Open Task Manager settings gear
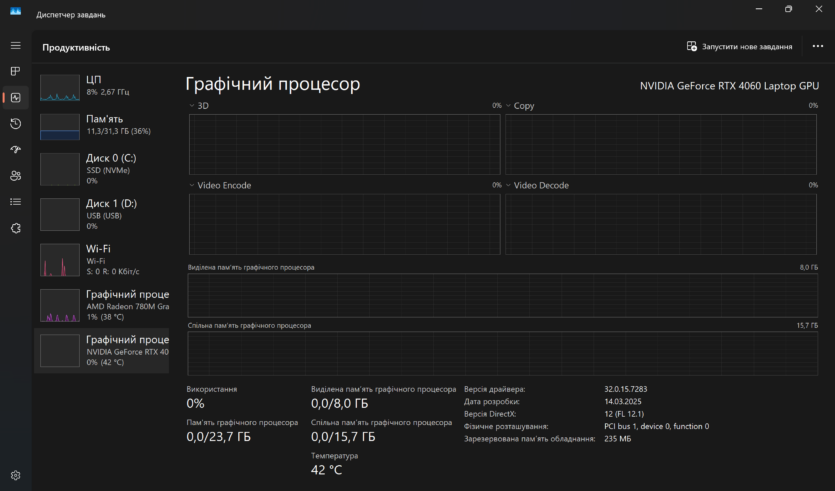835x491 pixels. coord(15,475)
